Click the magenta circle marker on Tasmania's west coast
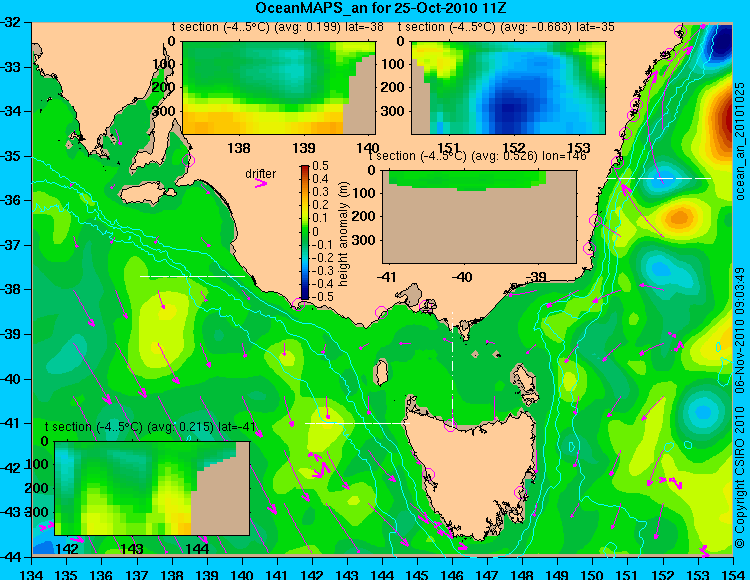Viewport: 750px width, 580px height. 428,475
